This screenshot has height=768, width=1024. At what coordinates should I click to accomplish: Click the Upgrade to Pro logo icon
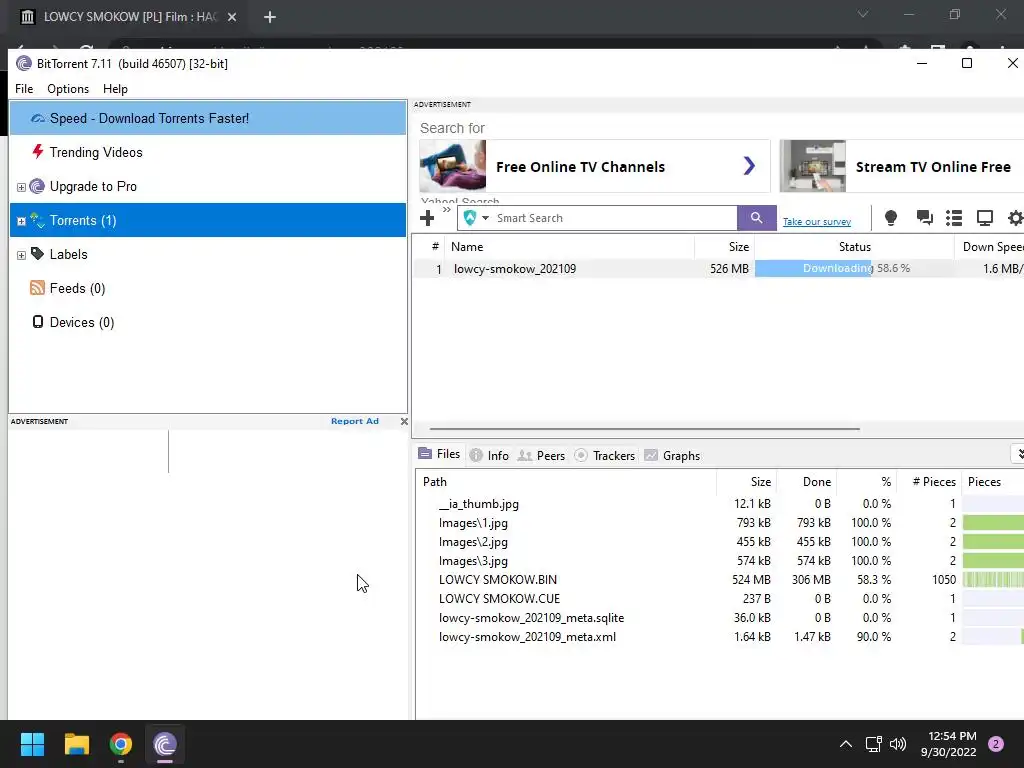pyautogui.click(x=38, y=186)
